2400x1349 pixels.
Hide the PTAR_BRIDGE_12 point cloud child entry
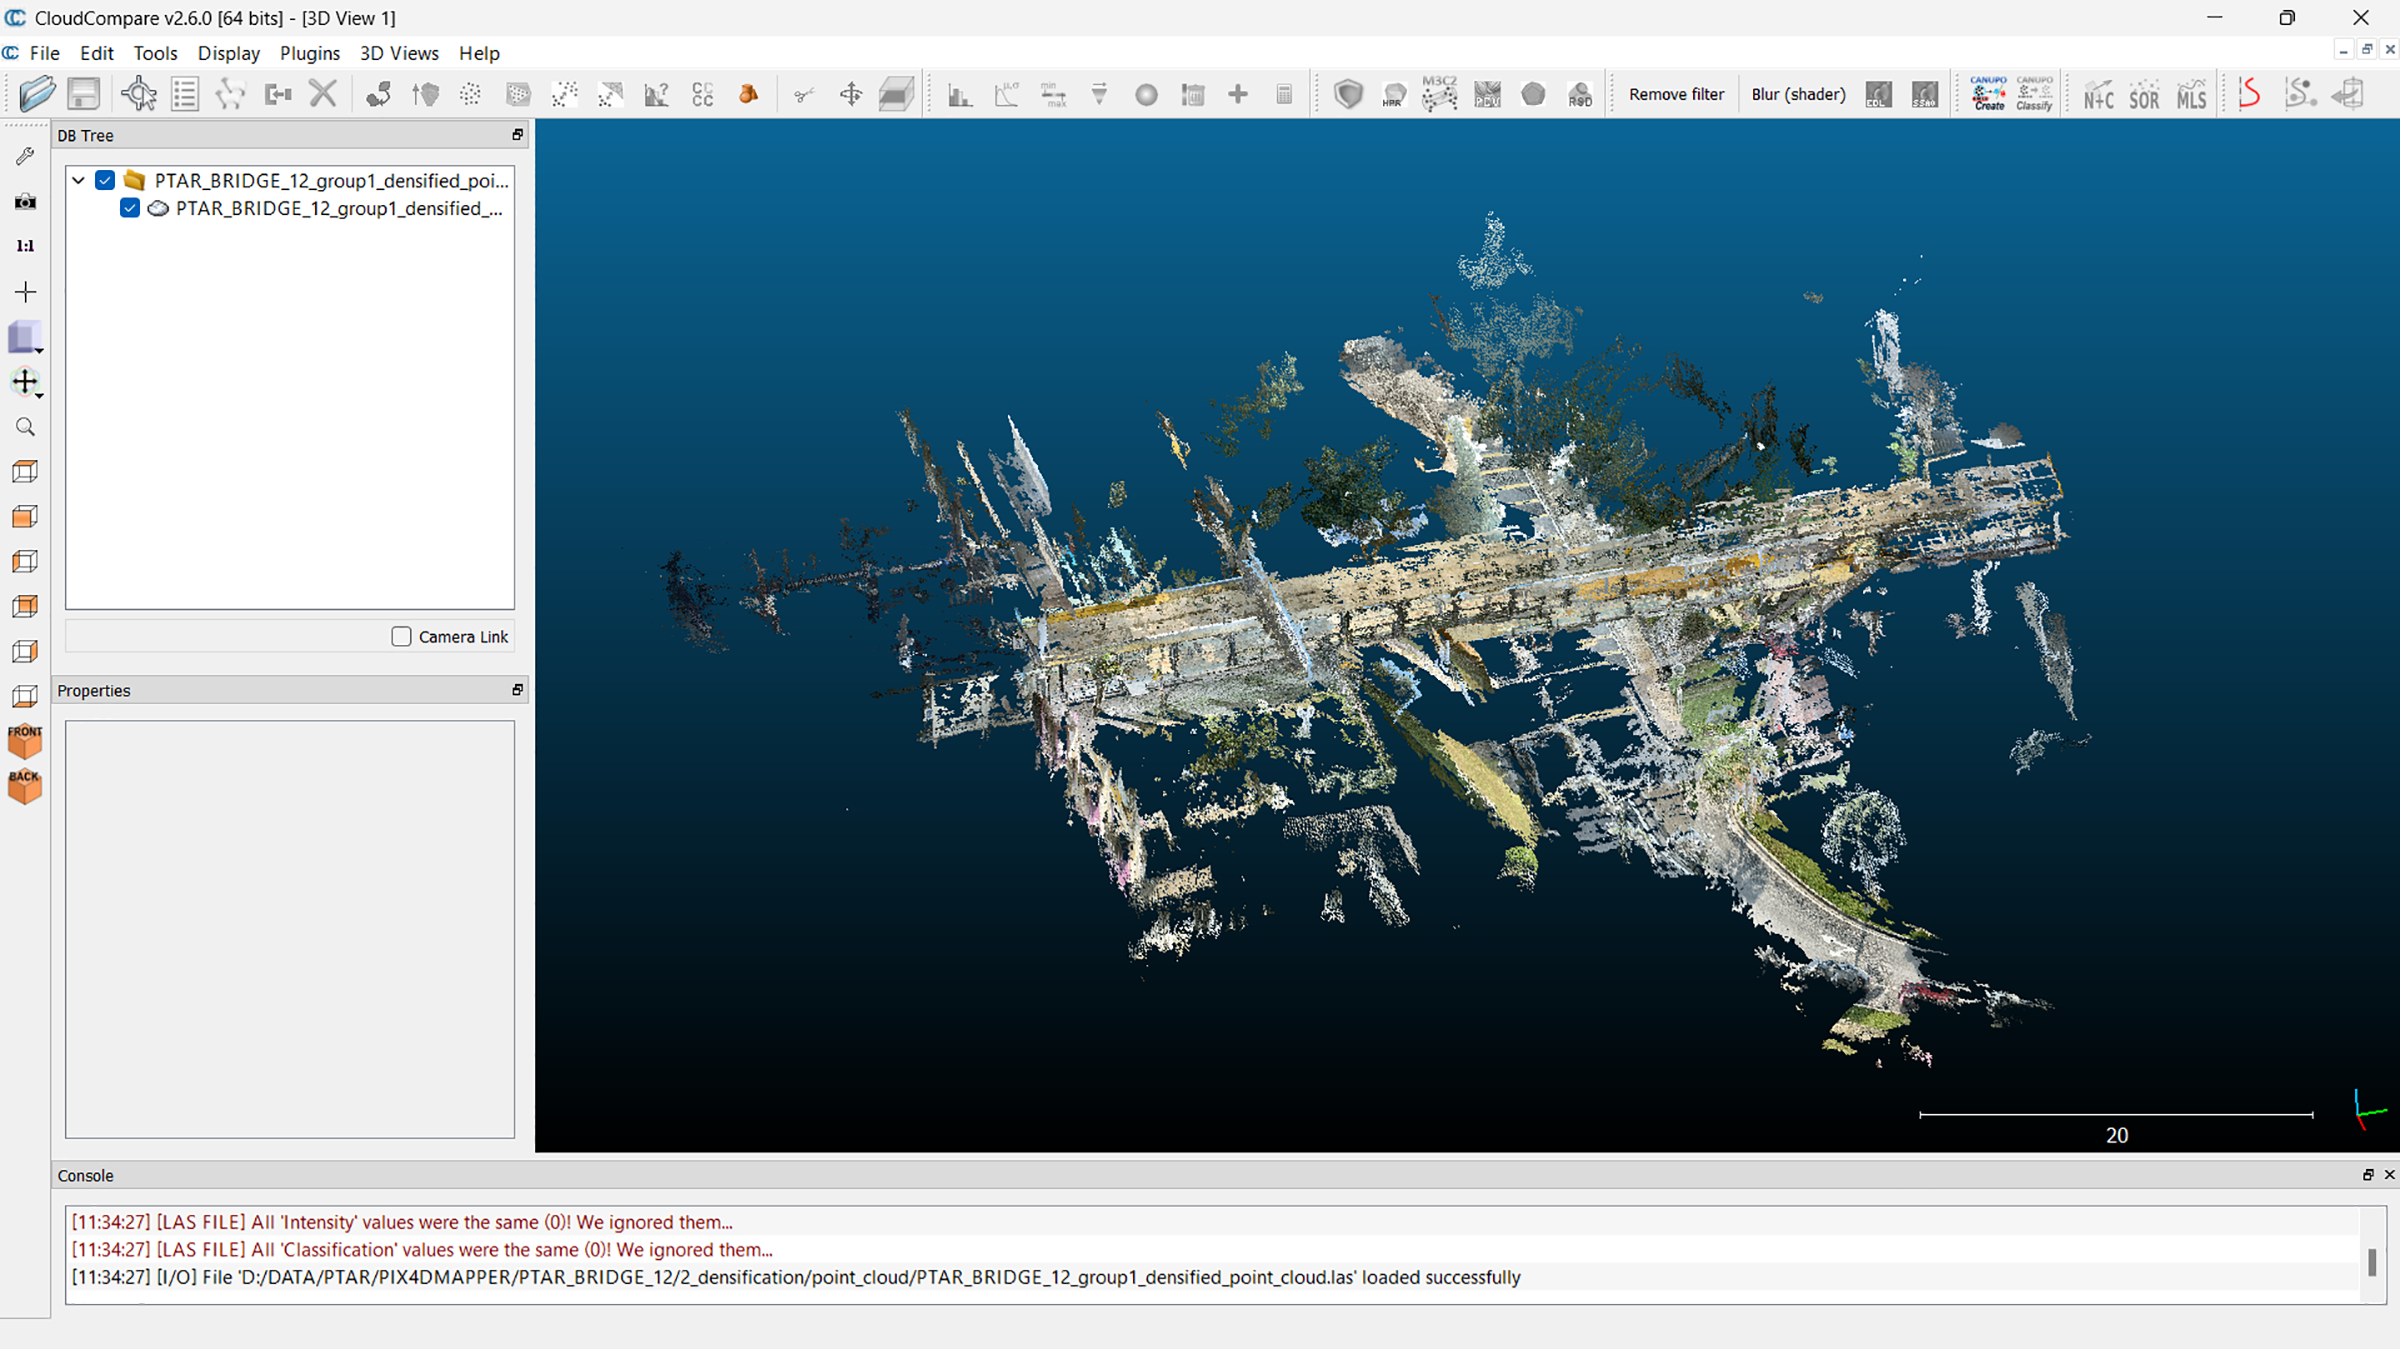(x=130, y=208)
